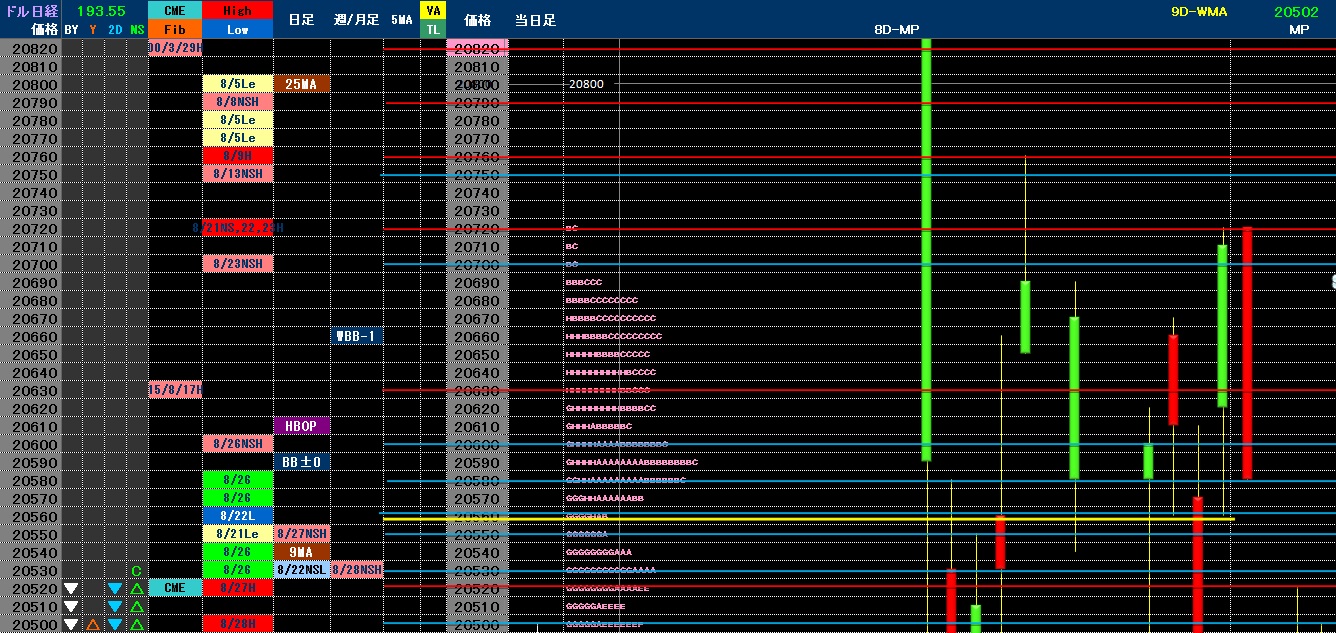This screenshot has width=1336, height=633.
Task: Click the red 8/27H cell
Action: click(237, 588)
